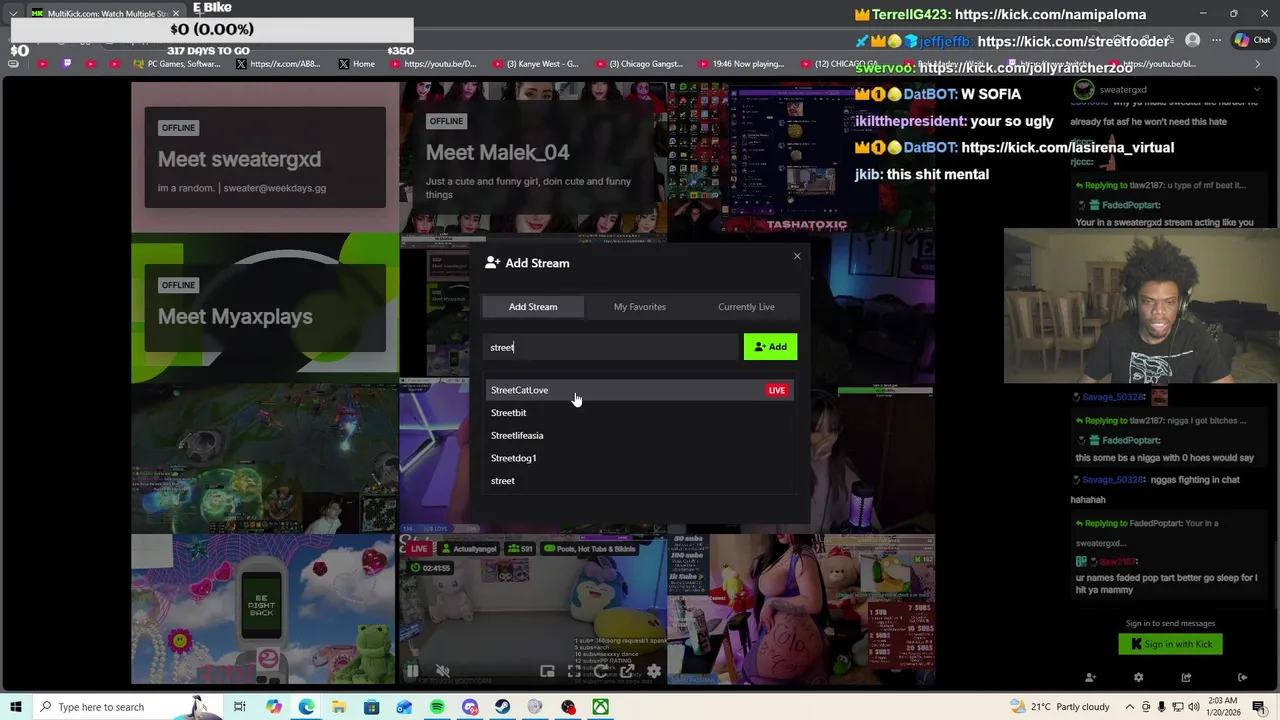The width and height of the screenshot is (1280, 720).
Task: Open Twitch bookmark icon
Action: 67,64
